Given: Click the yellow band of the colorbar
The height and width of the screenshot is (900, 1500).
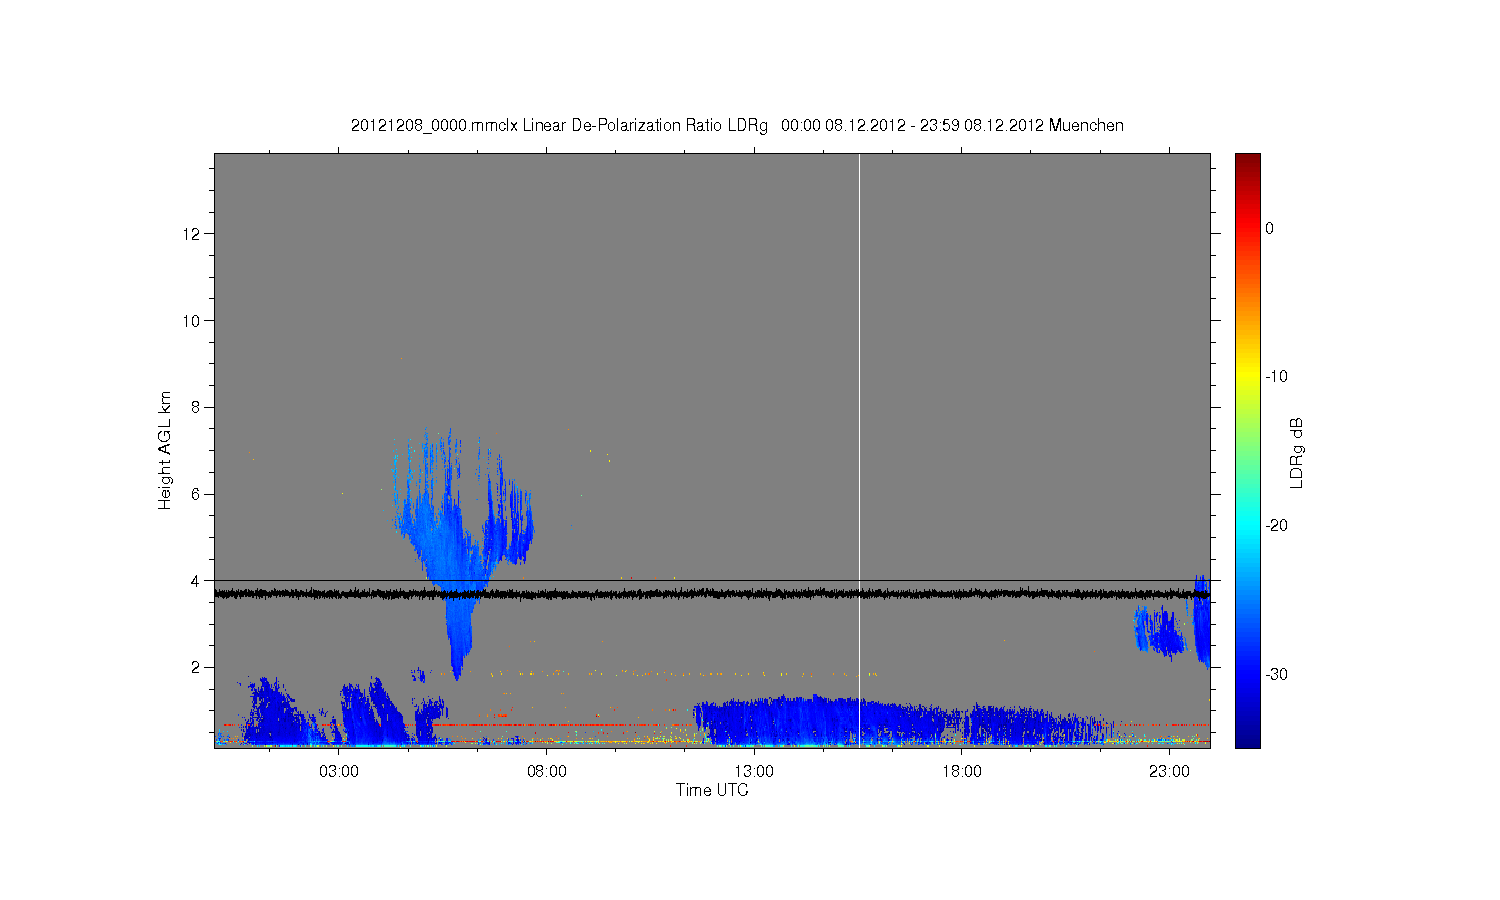Looking at the screenshot, I should click(x=1247, y=377).
